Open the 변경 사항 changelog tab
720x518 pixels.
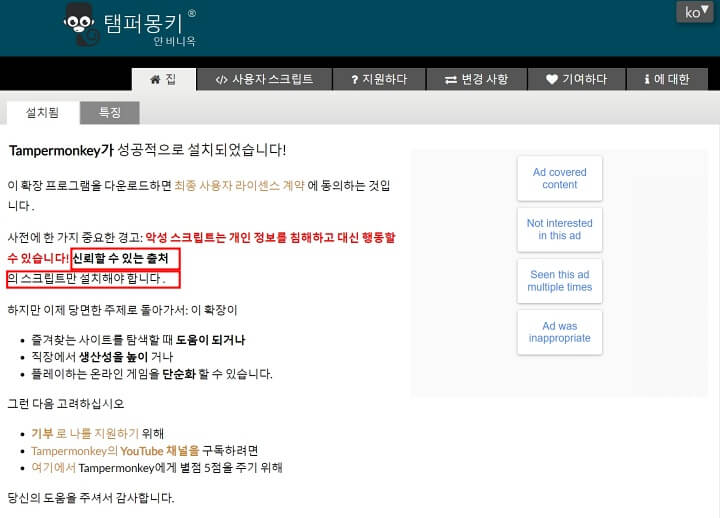coord(477,79)
